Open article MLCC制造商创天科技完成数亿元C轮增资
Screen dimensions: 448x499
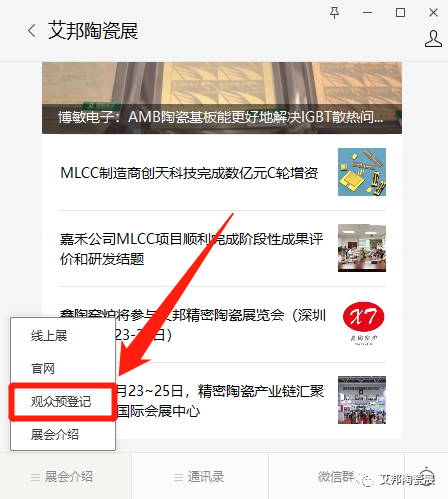189,173
